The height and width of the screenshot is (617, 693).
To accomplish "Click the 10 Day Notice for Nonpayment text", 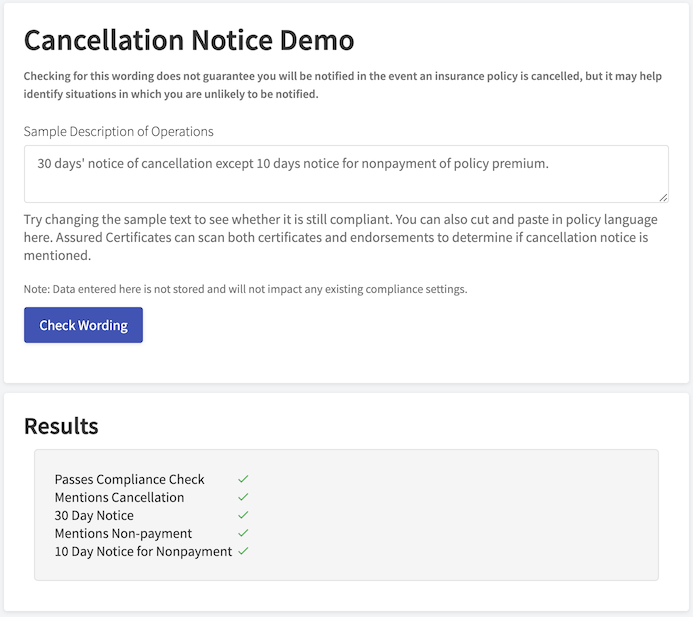I will coord(143,552).
